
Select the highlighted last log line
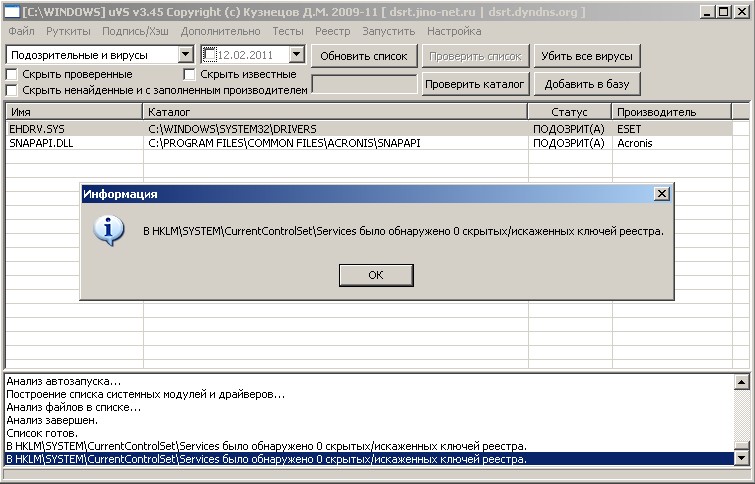(370, 459)
